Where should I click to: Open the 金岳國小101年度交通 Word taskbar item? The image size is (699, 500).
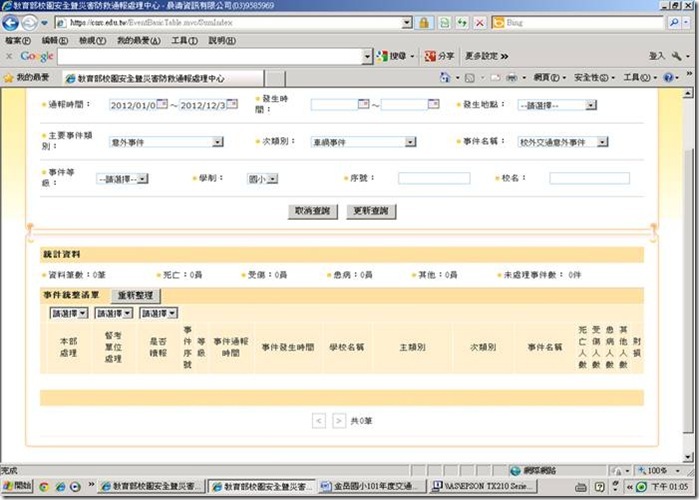[x=373, y=487]
